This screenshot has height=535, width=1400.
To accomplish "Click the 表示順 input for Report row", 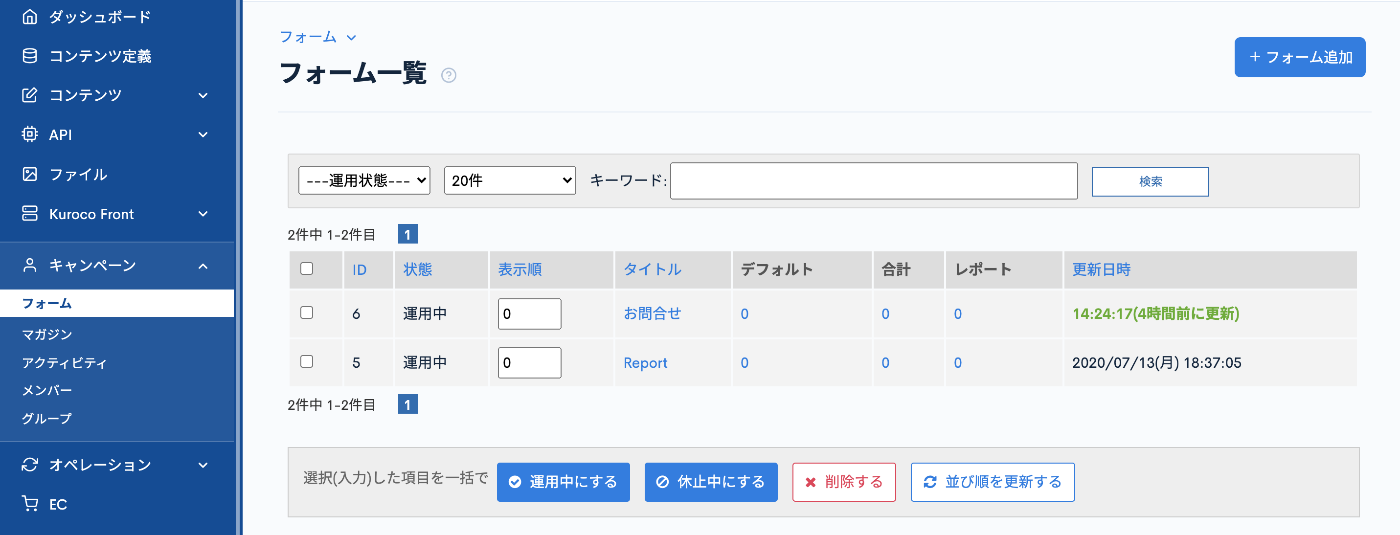I will [x=530, y=363].
